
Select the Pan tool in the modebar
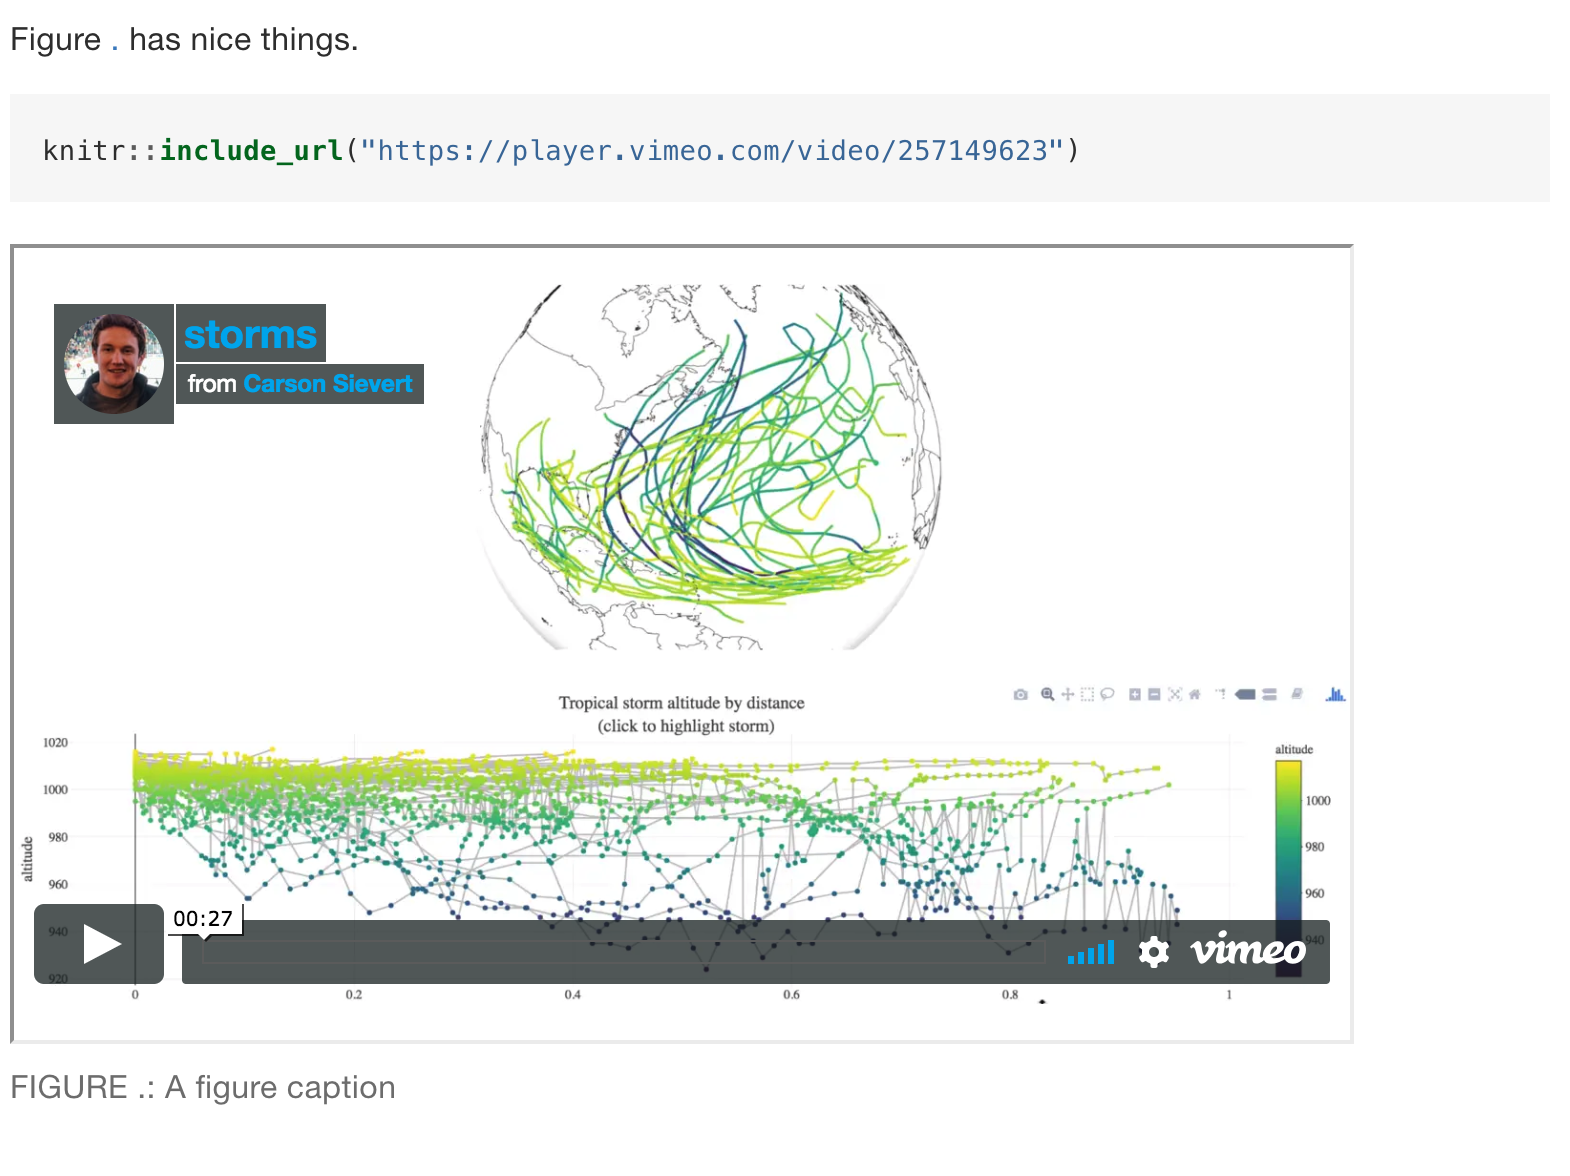(x=1068, y=693)
